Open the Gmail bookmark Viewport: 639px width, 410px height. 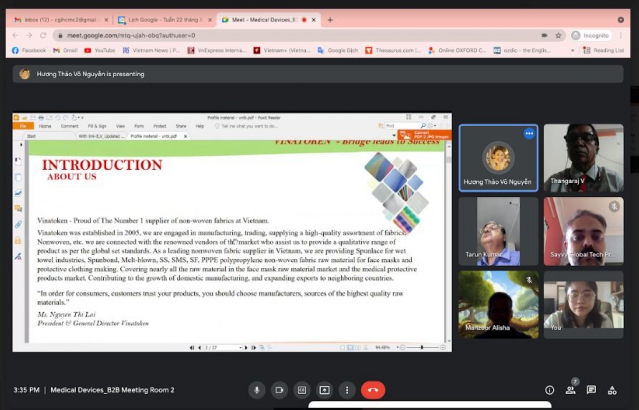[x=65, y=50]
